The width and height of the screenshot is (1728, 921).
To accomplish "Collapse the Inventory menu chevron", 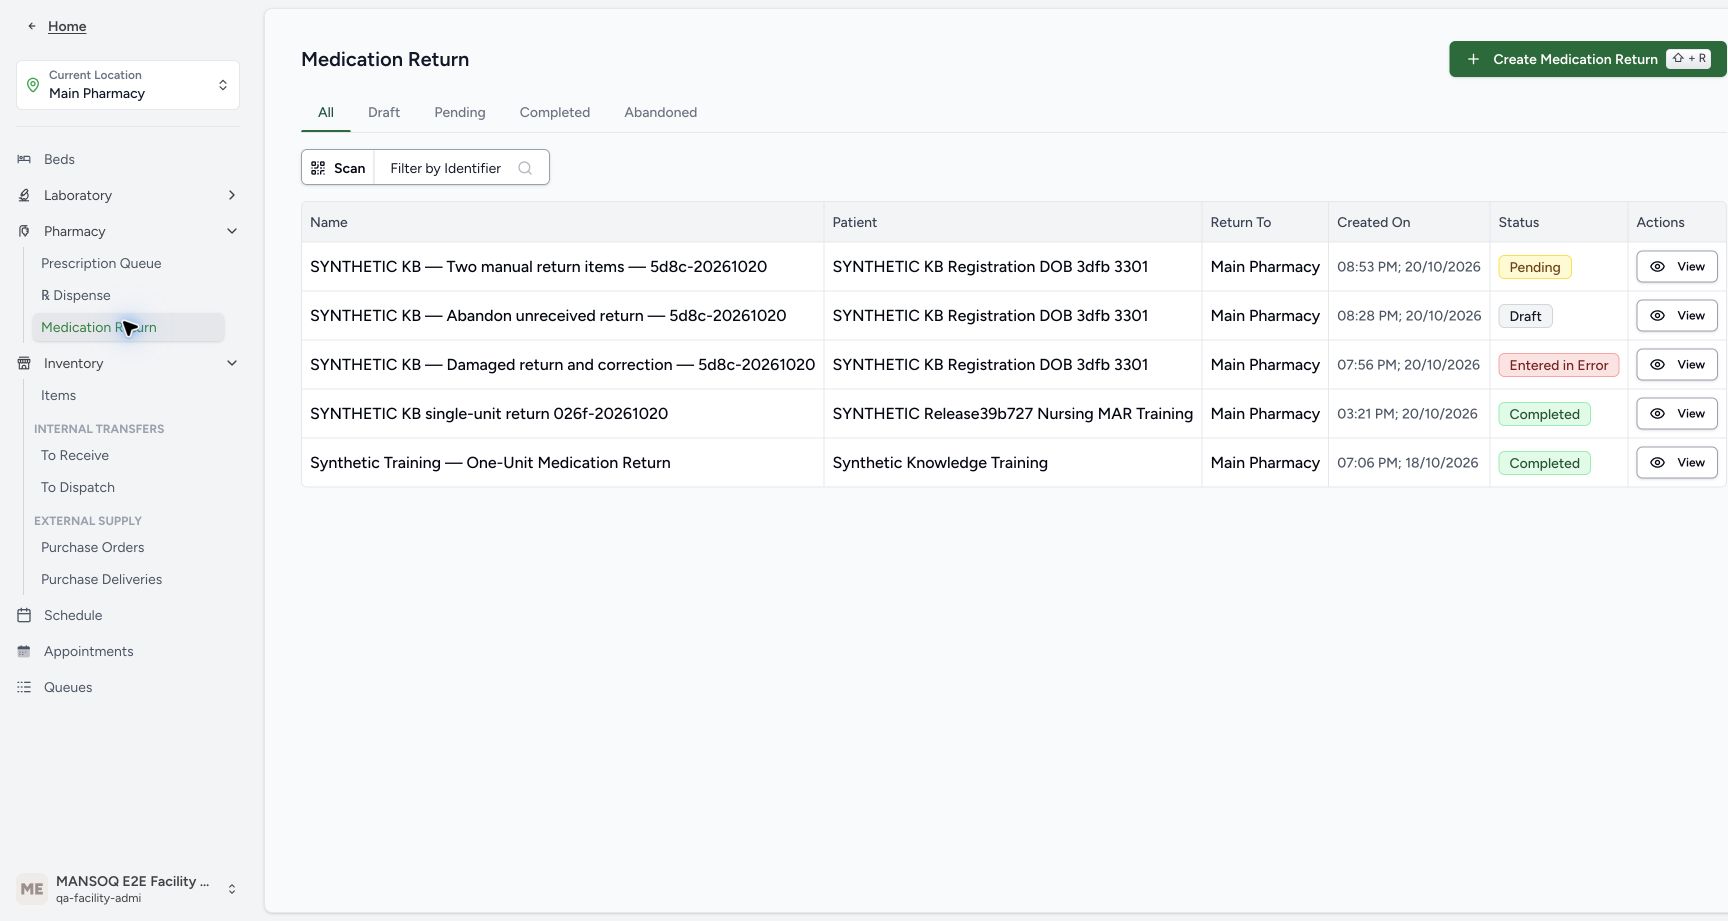I will [232, 363].
